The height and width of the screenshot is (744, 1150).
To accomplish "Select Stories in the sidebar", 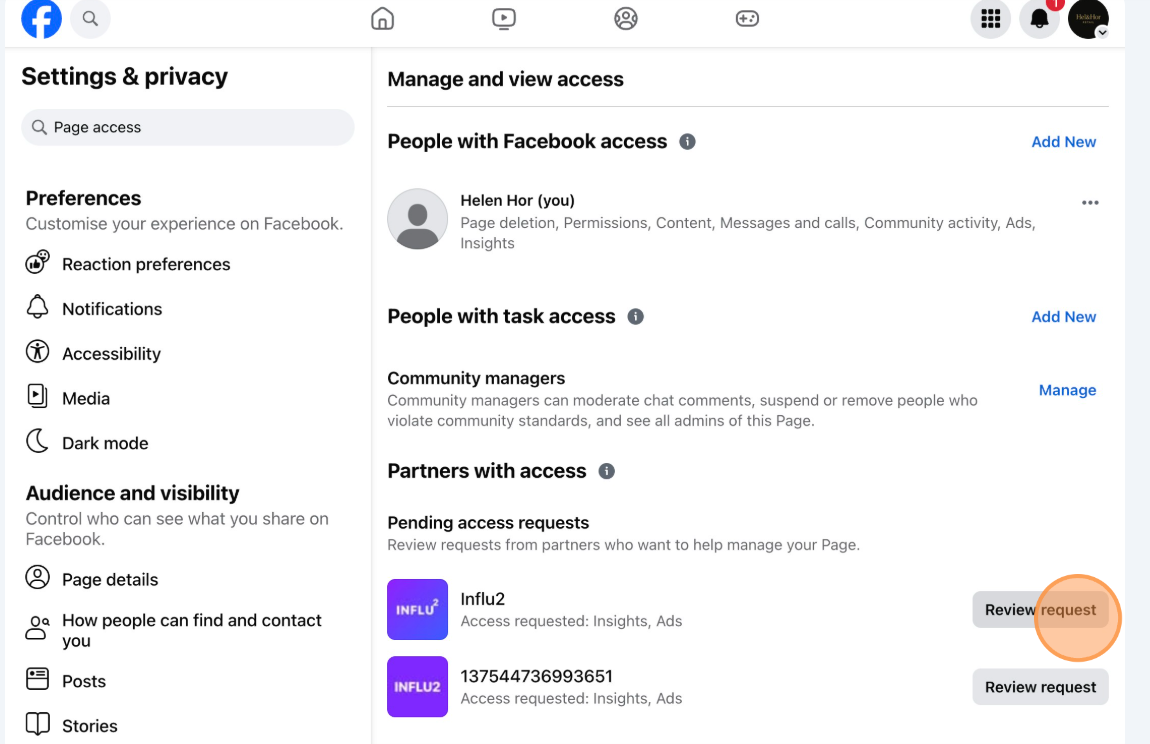I will [90, 724].
